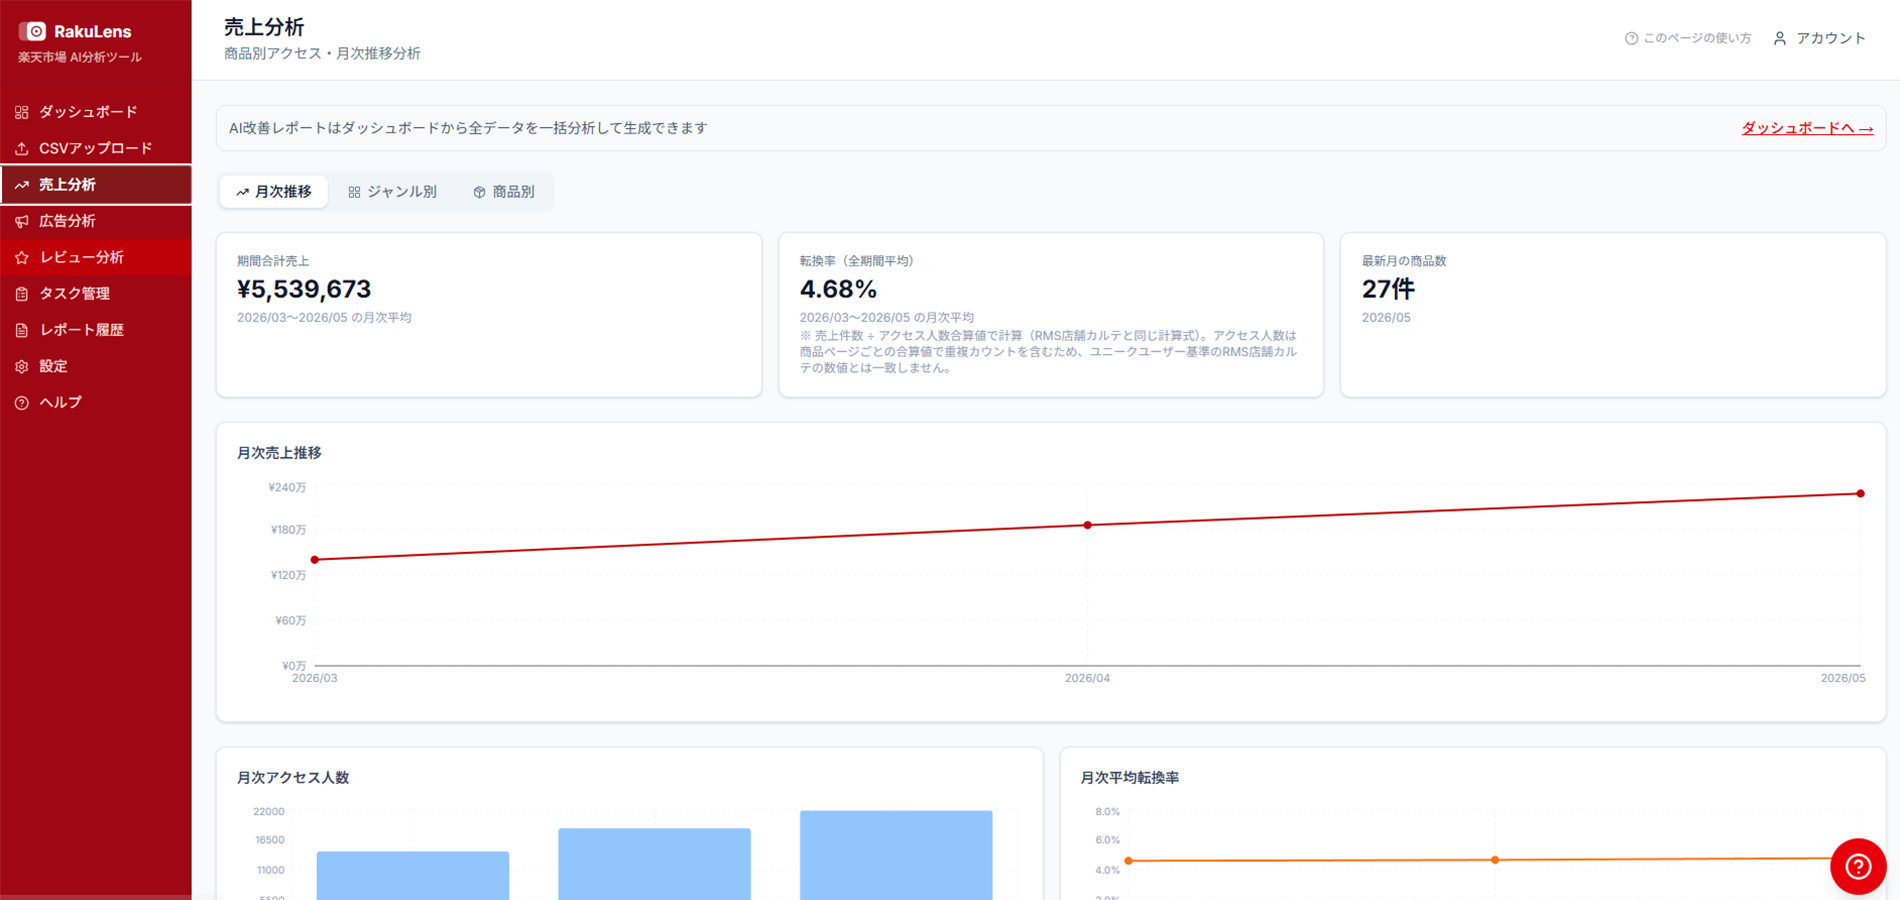
Task: Click the レビュー分析 star icon
Action: click(x=22, y=257)
